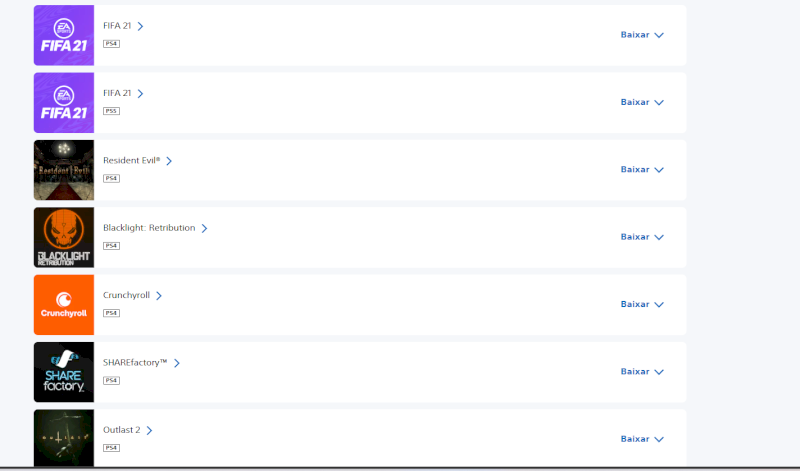Open the FIFA 21 PS4 cover thumbnail
Image resolution: width=800 pixels, height=471 pixels.
pos(64,35)
